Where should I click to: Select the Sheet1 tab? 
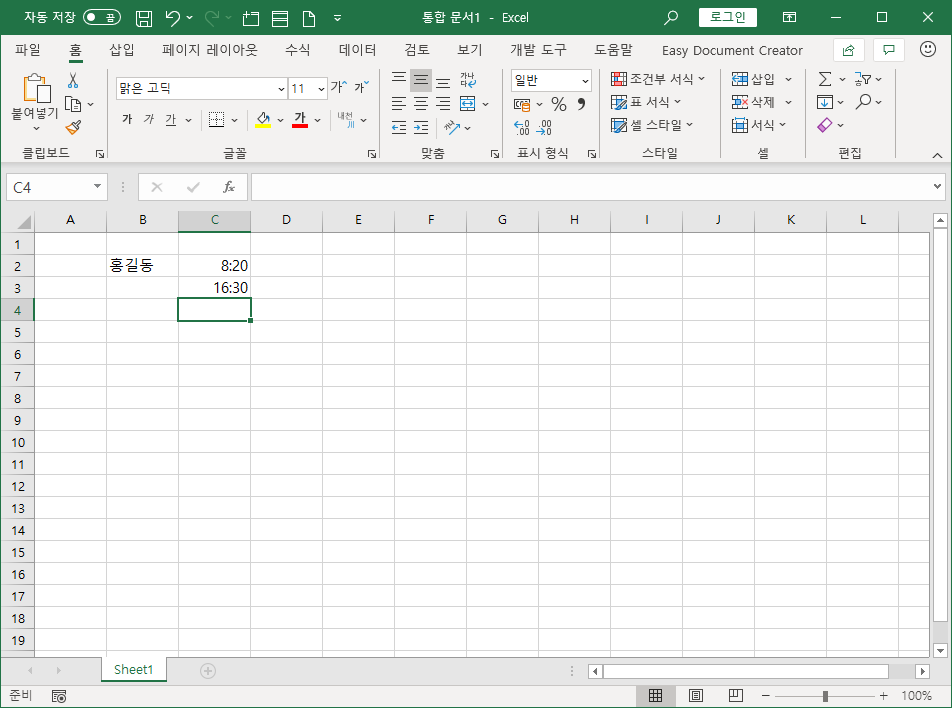134,669
